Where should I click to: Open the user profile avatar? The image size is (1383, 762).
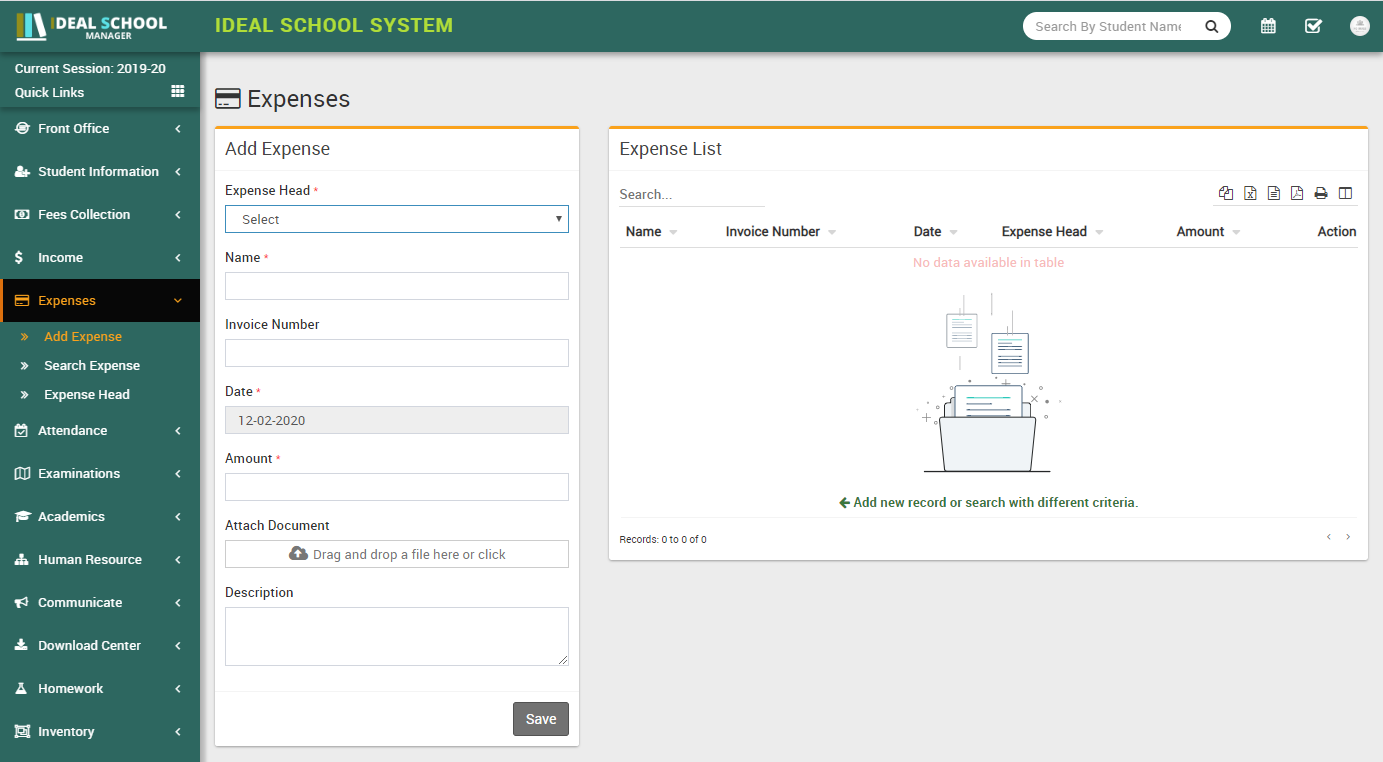click(1360, 26)
